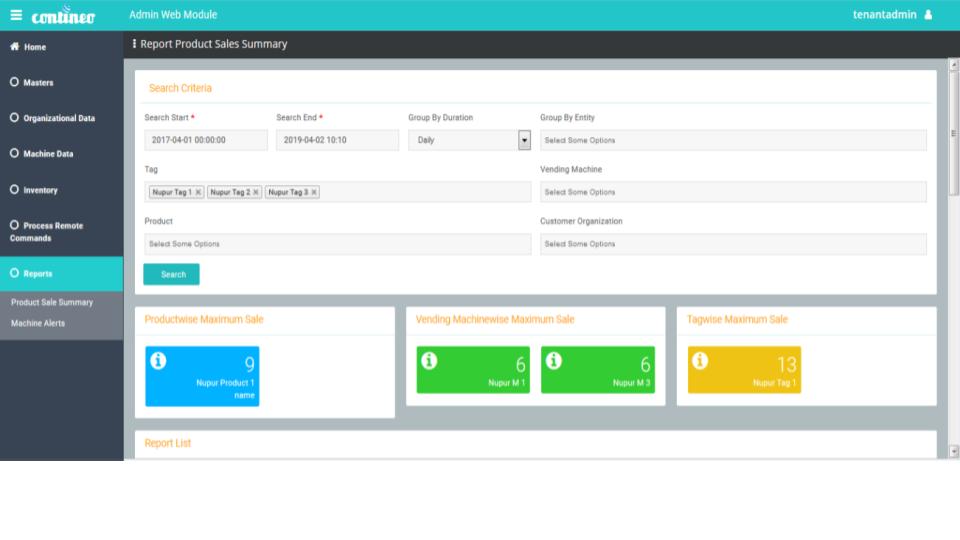Image resolution: width=960 pixels, height=540 pixels.
Task: Click the Home house icon
Action: point(15,47)
